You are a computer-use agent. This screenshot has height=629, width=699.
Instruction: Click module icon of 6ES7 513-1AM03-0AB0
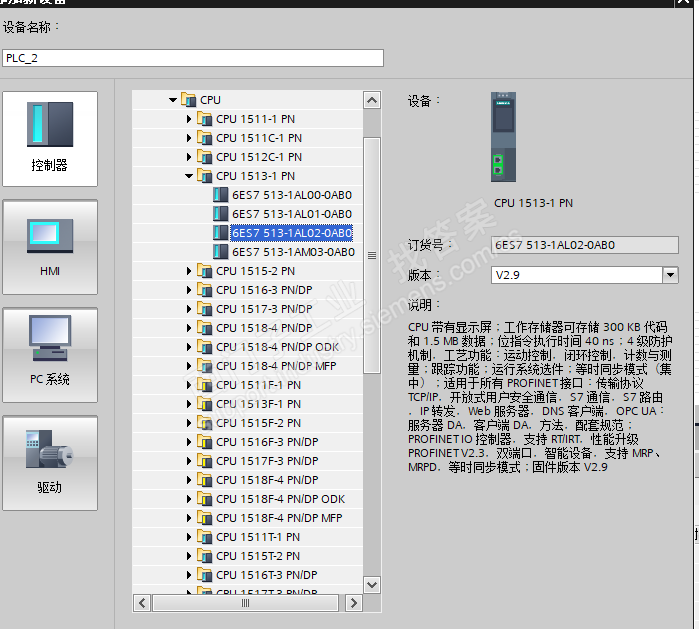(x=220, y=252)
